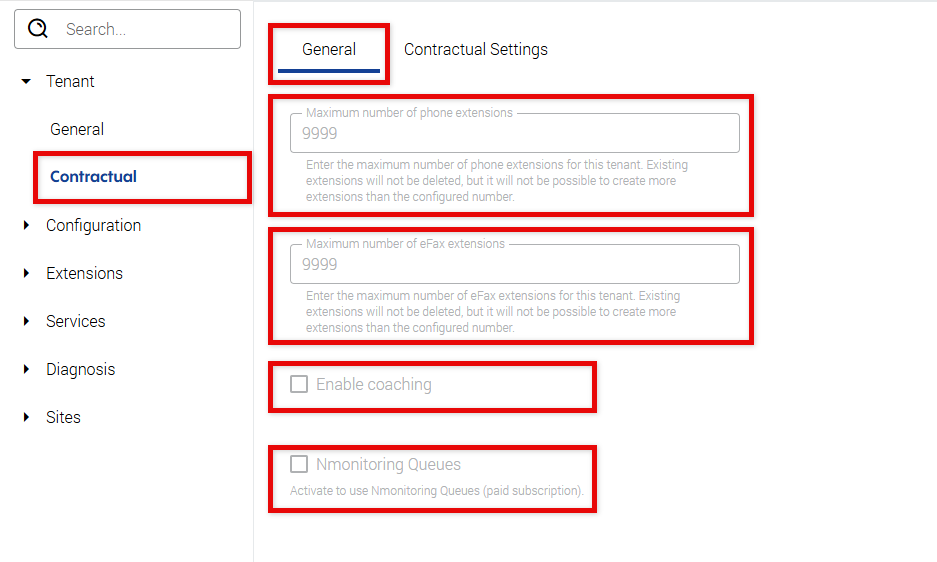Viewport: 937px width, 562px height.
Task: Click the maximum phone extensions field
Action: 514,133
